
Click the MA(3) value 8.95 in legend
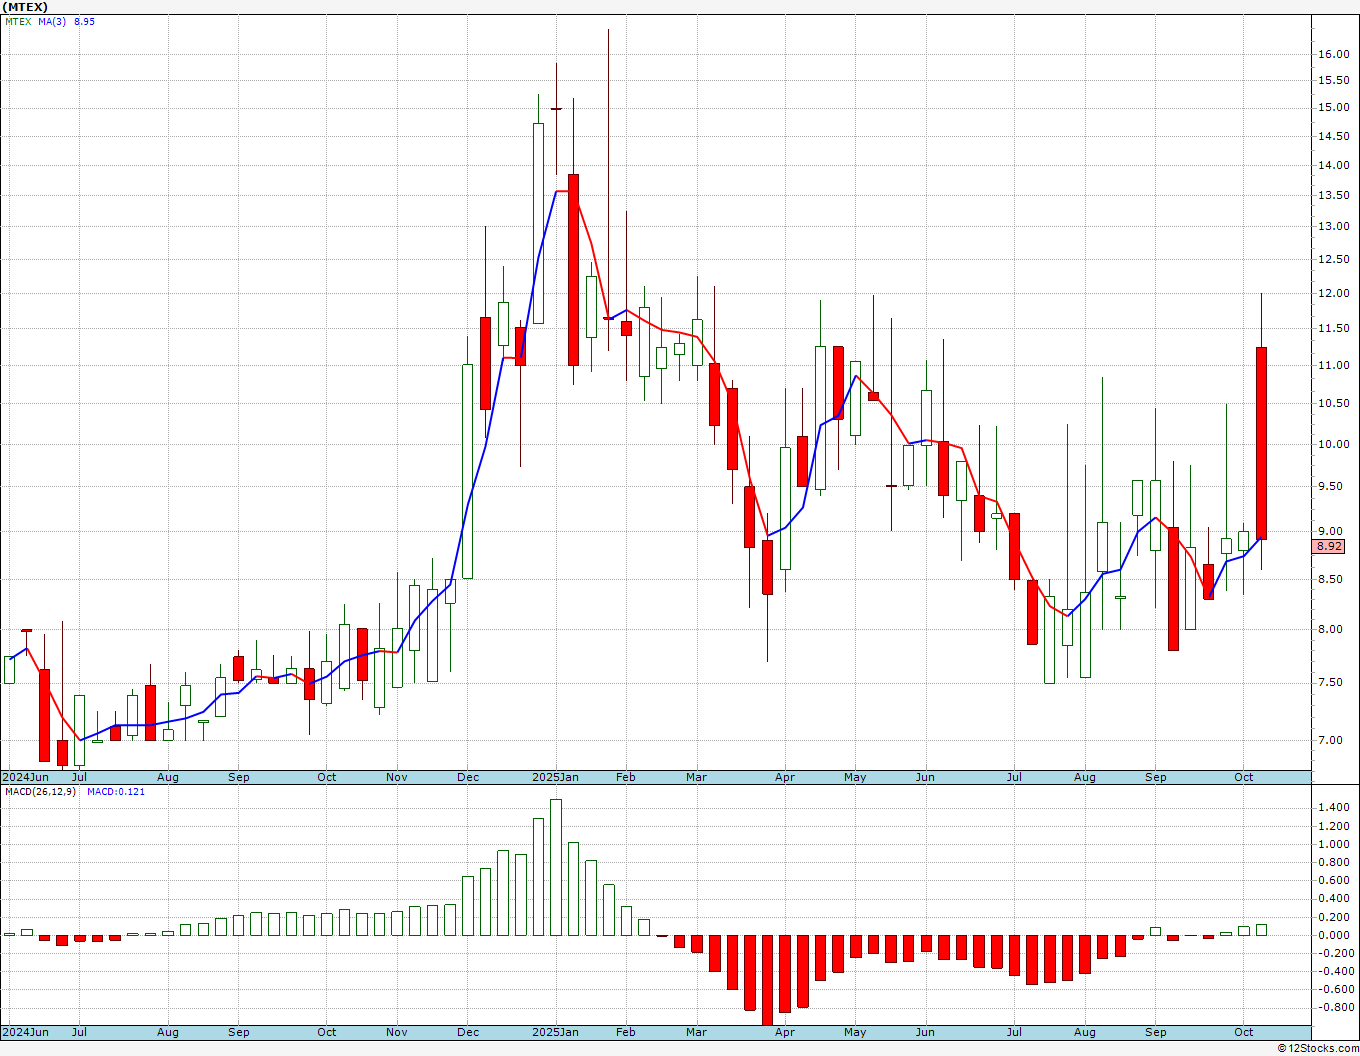84,21
